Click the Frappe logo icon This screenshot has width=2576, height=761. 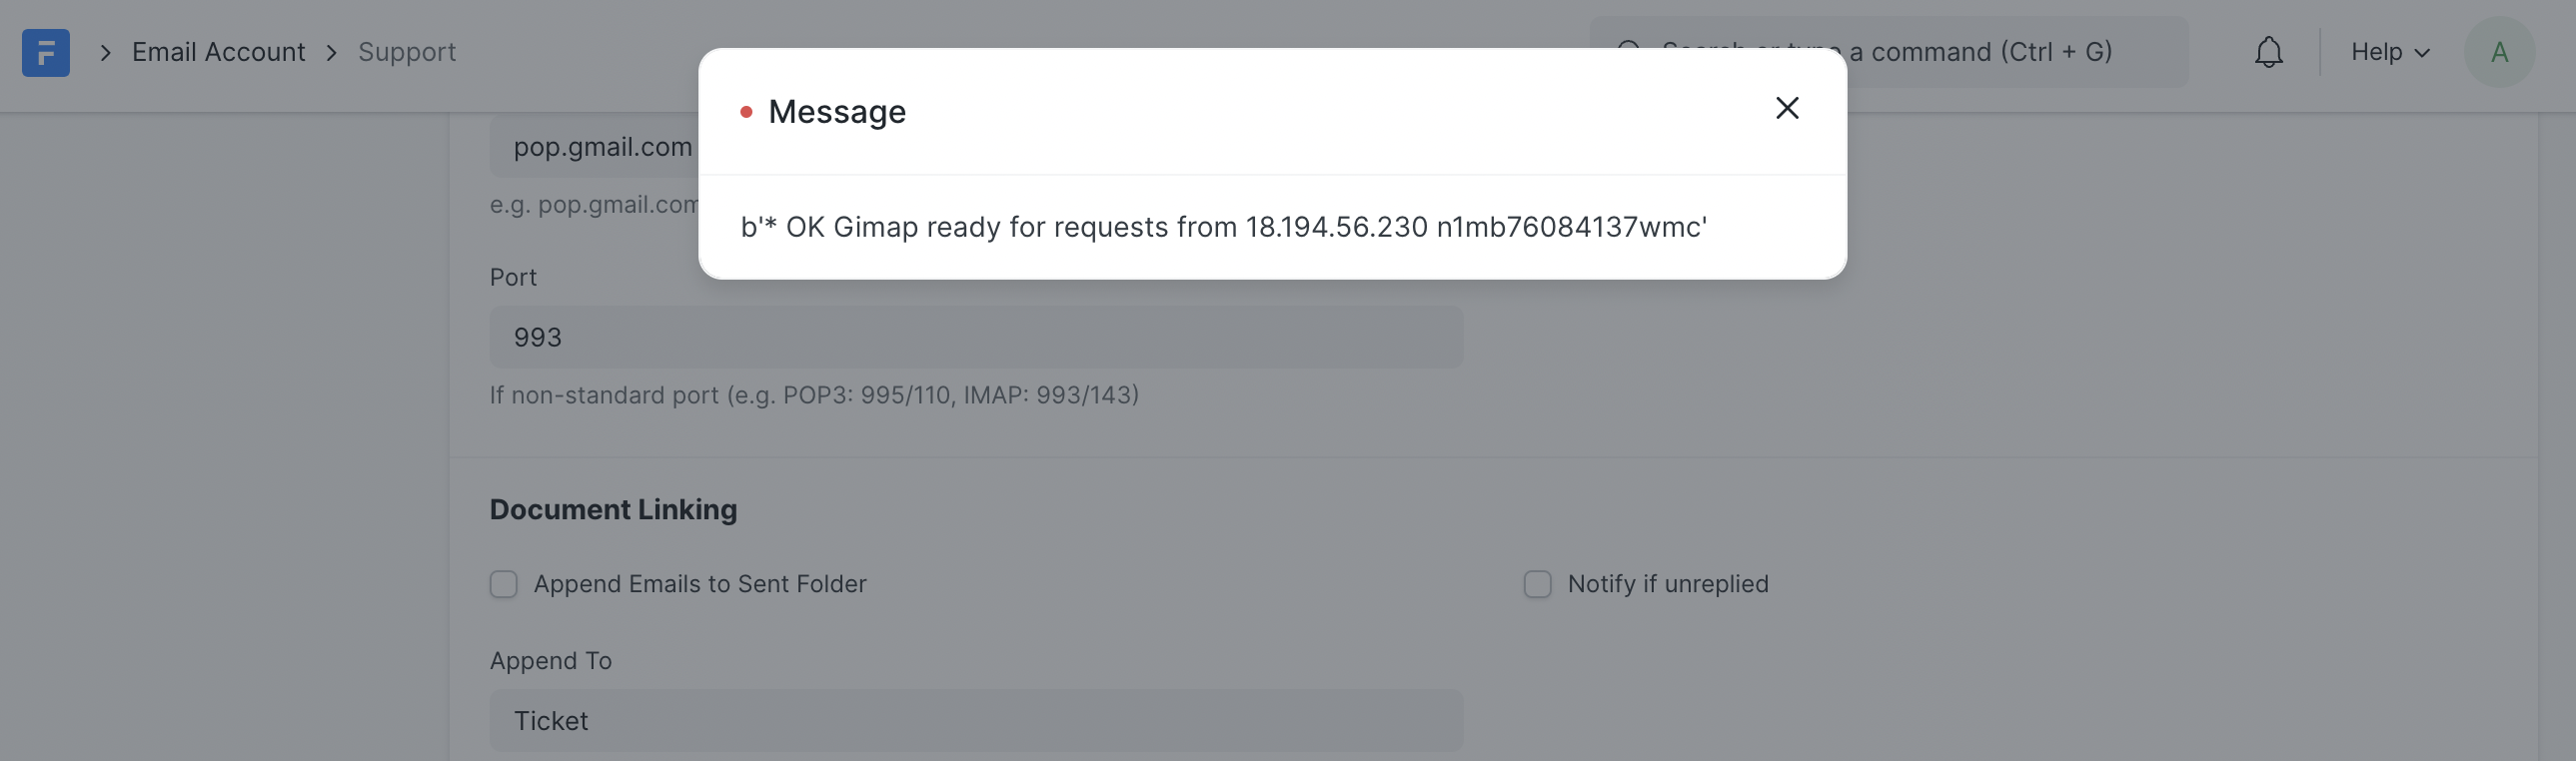pyautogui.click(x=45, y=52)
